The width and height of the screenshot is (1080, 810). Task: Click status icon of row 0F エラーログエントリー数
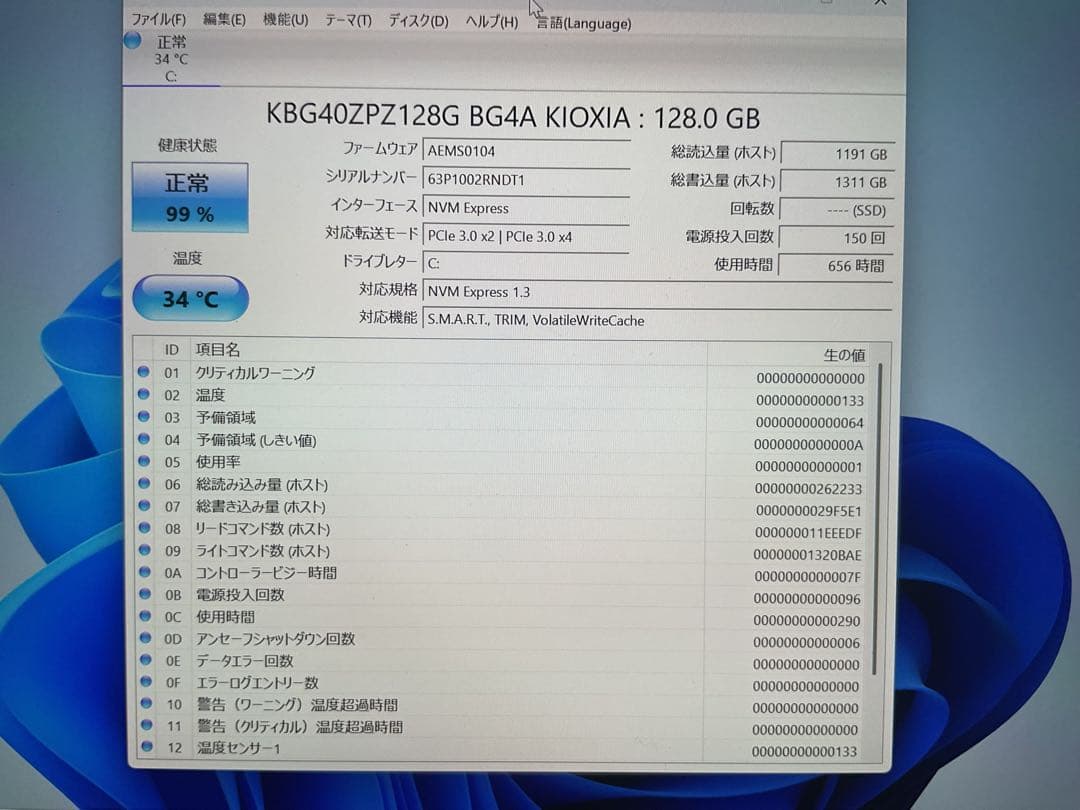tap(145, 681)
